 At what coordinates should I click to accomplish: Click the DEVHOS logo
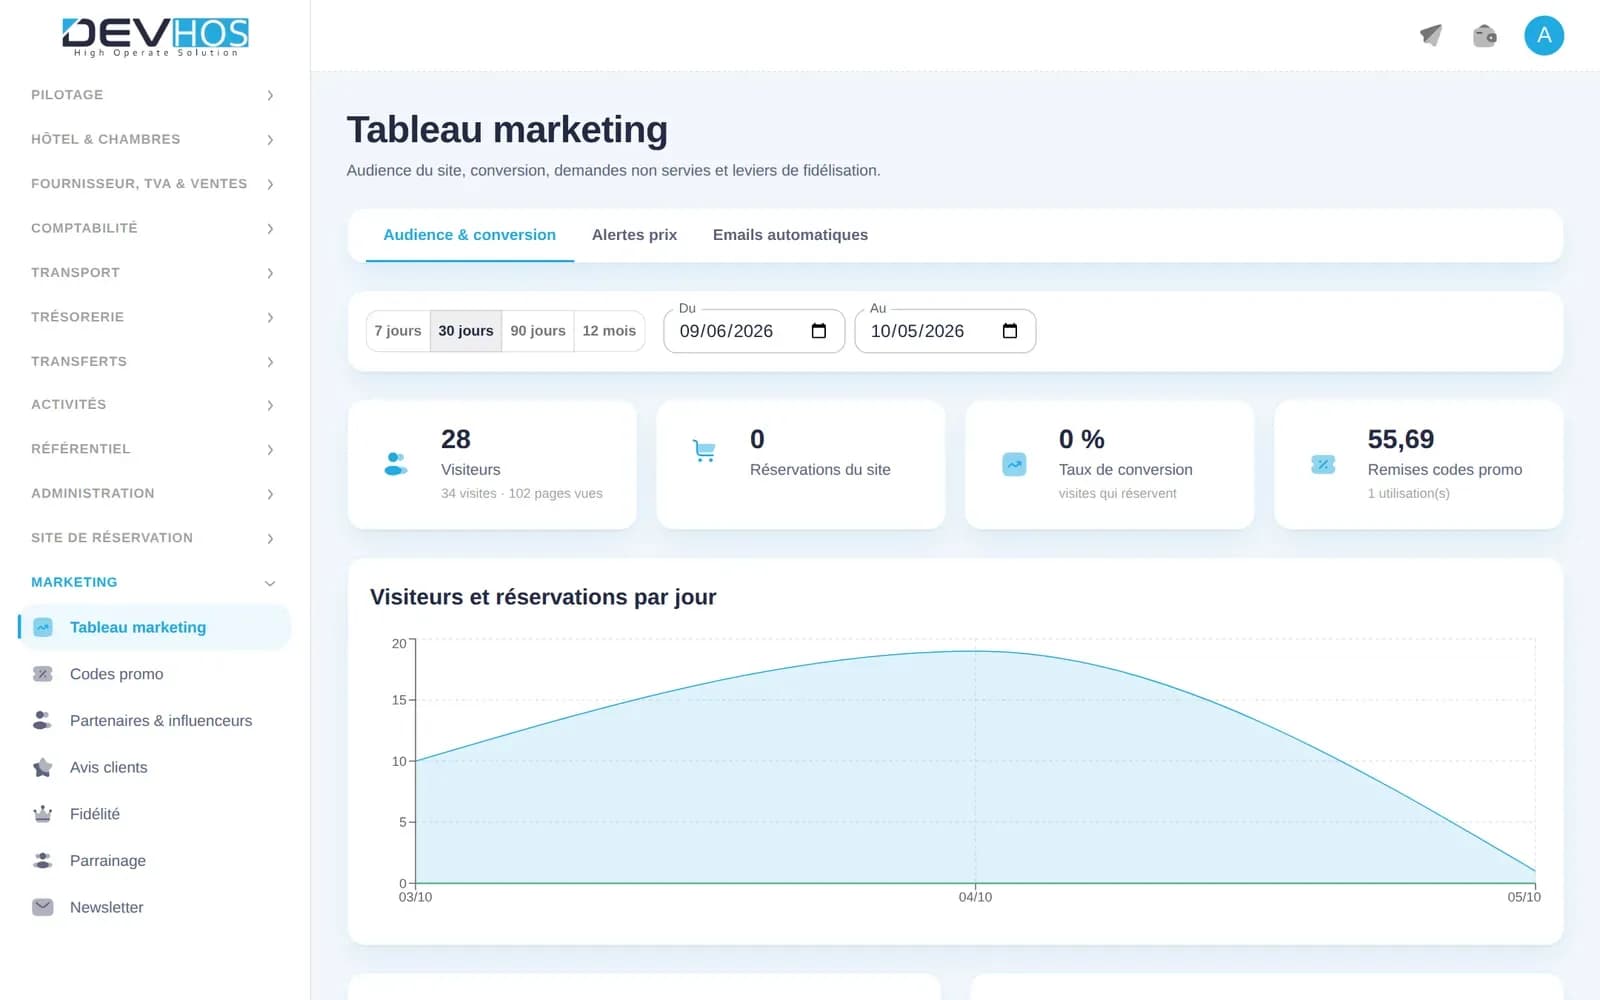[x=155, y=37]
